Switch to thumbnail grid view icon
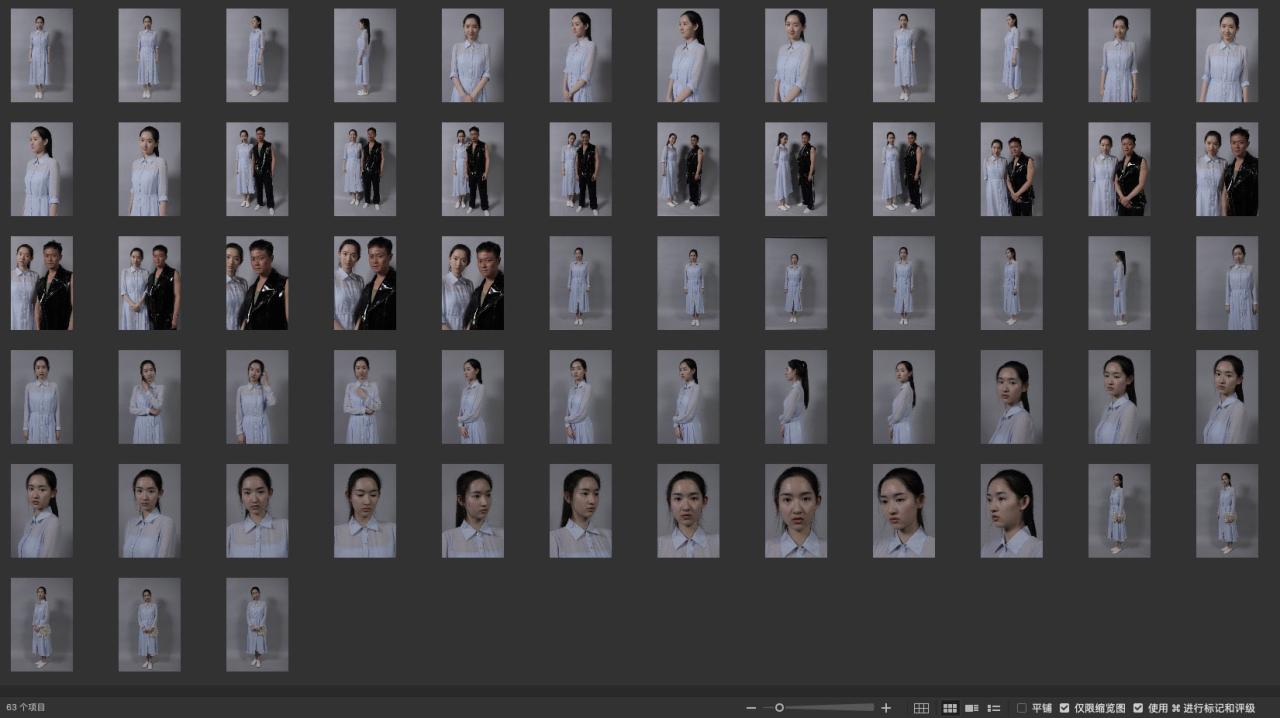 click(950, 708)
